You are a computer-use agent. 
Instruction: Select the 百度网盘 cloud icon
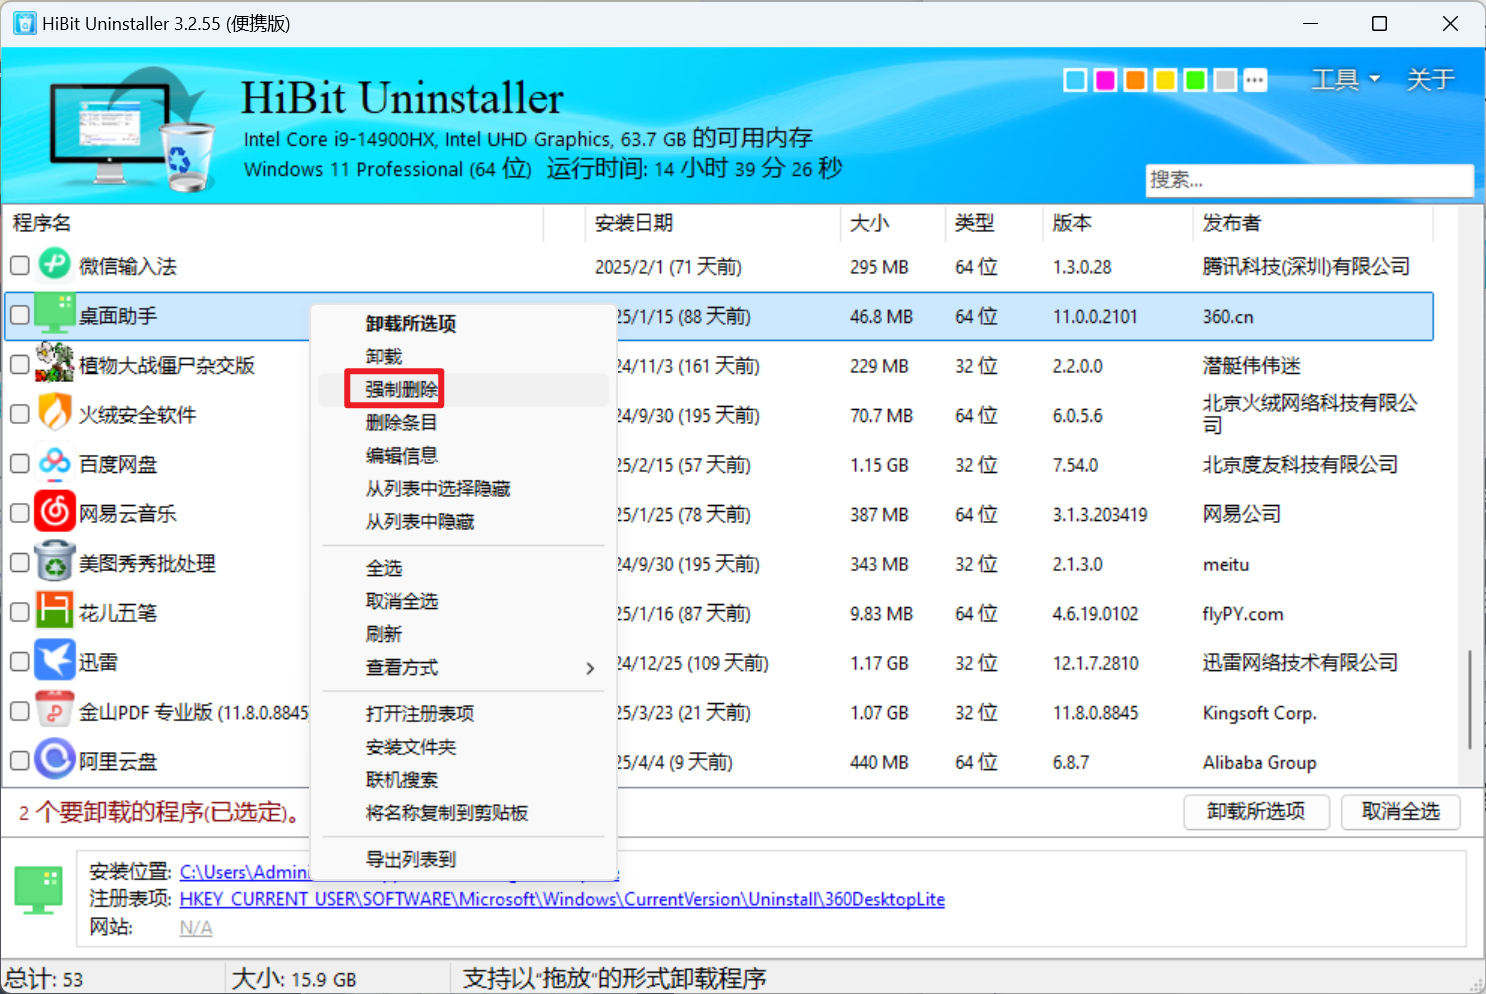(x=54, y=463)
